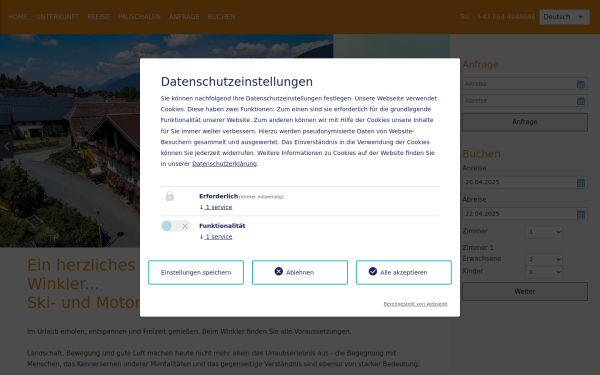Click Buchen Abreise date field 22.04.2025
This screenshot has height=375, width=600.
pos(525,214)
